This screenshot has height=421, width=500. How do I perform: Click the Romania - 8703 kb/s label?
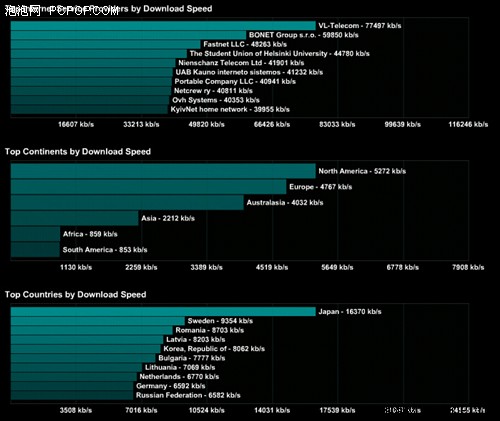210,330
